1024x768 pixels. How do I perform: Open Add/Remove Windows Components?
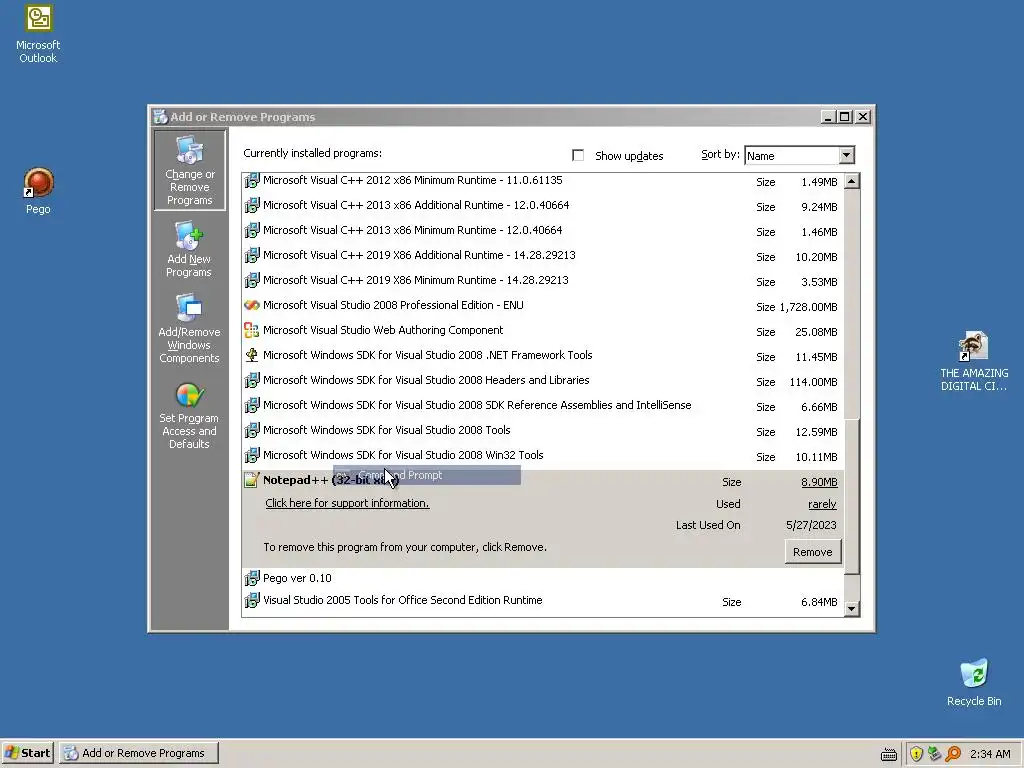click(x=189, y=328)
